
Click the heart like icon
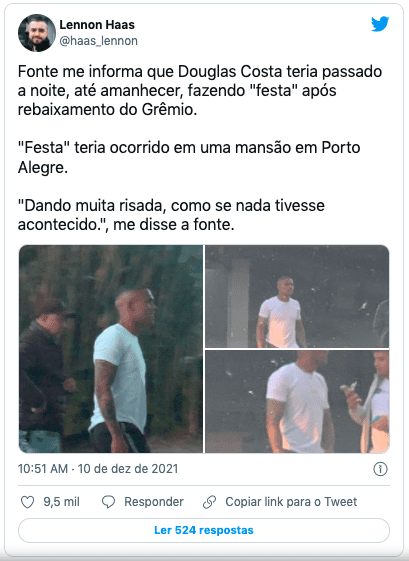point(28,502)
